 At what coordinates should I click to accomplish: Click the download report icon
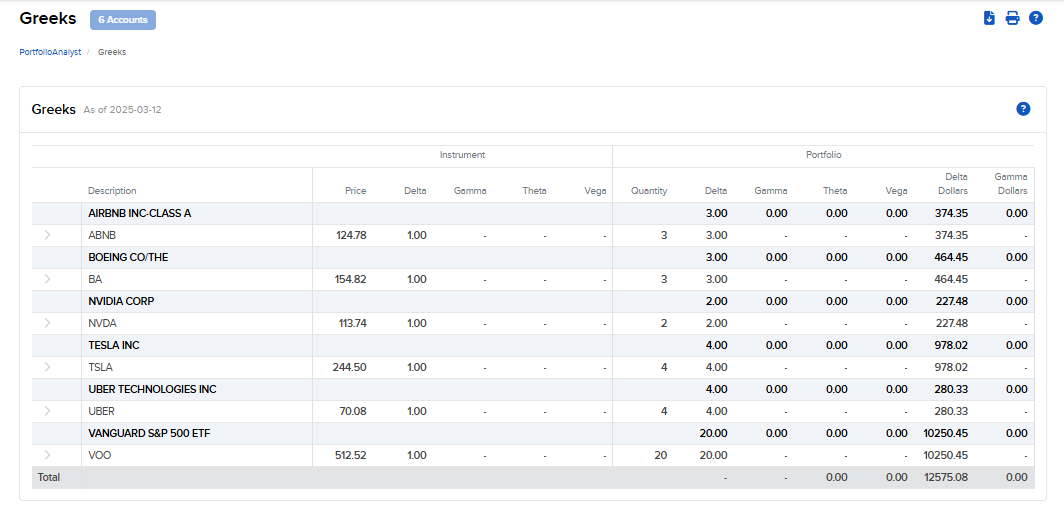tap(989, 18)
